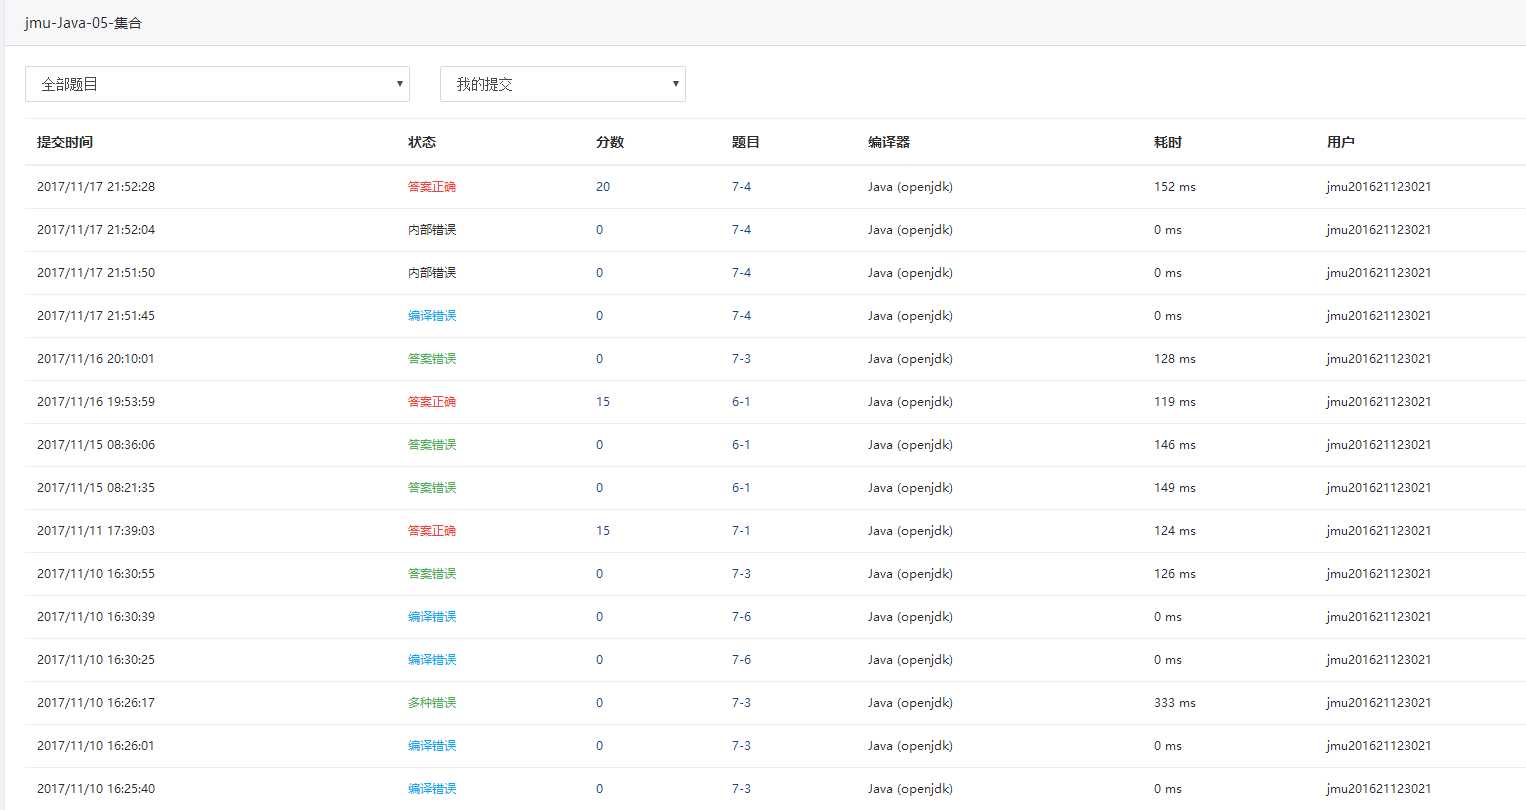
Task: Open 内部错误 status of the 21:52:04 submission
Action: pyautogui.click(x=432, y=230)
